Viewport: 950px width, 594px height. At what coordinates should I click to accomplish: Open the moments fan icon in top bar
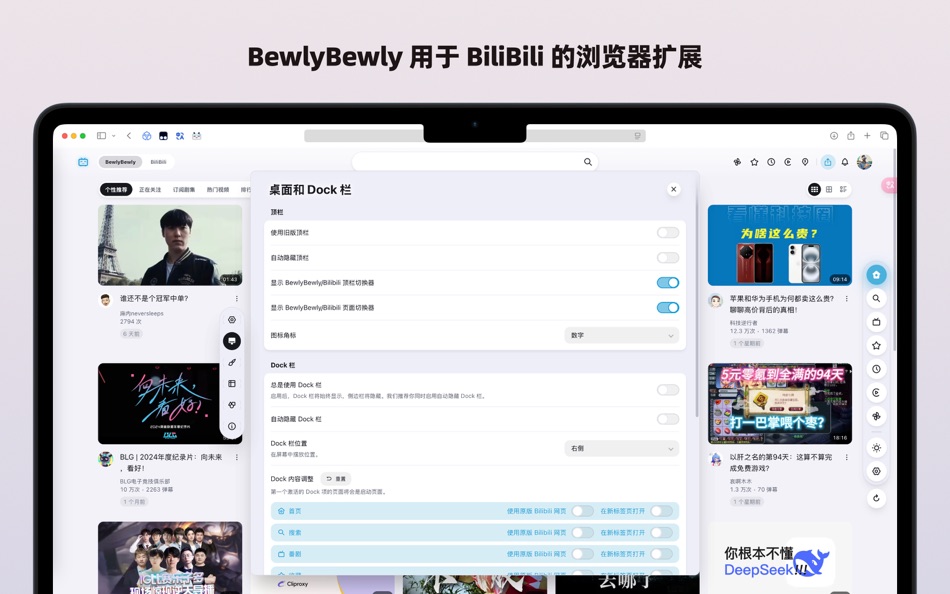coord(737,162)
